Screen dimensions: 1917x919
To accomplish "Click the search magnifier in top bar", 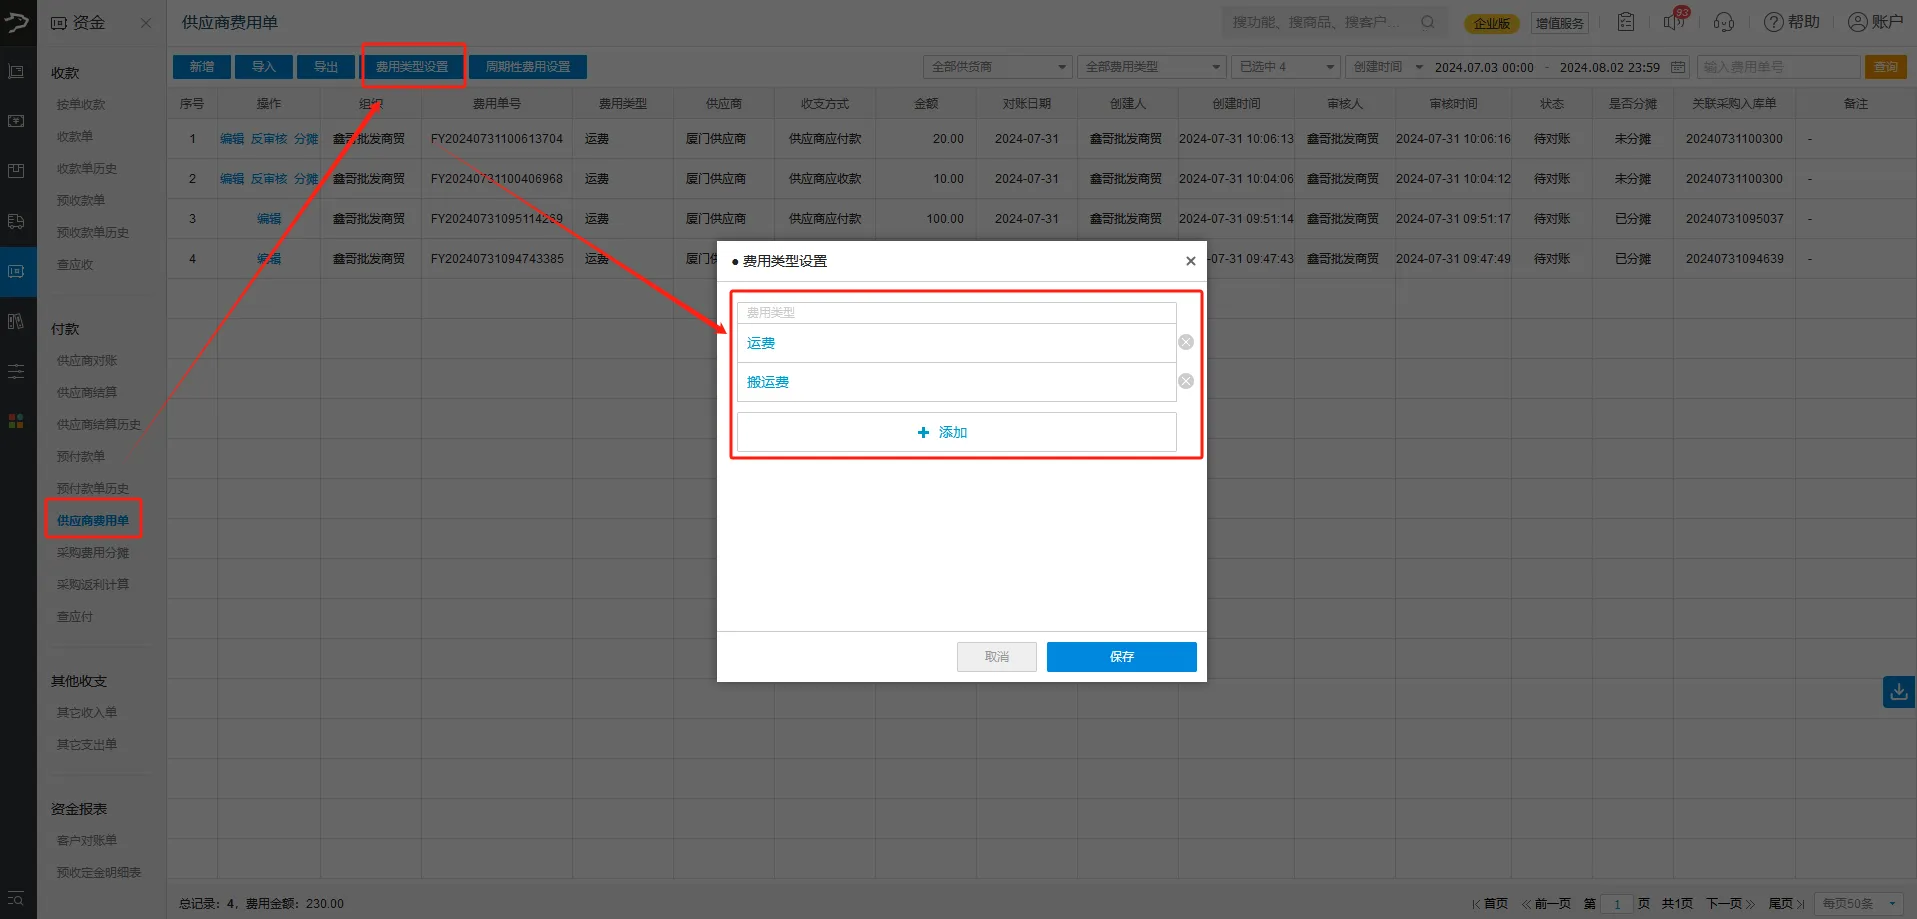I will coord(1428,22).
